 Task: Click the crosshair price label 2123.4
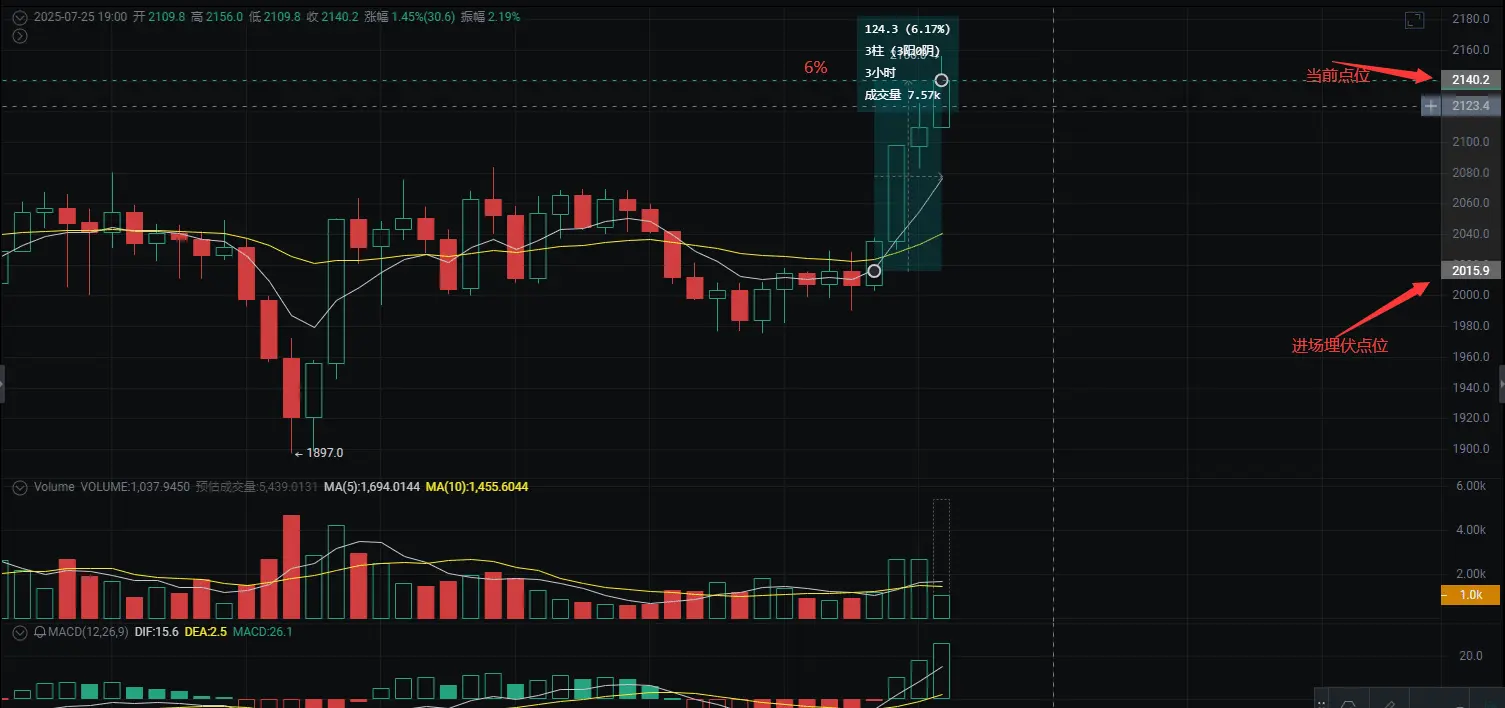1470,106
